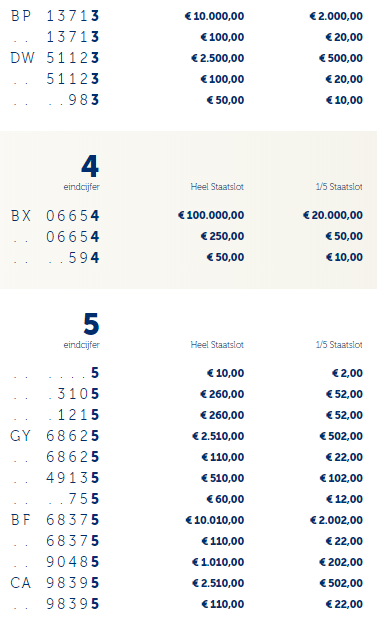The width and height of the screenshot is (378, 628).
Task: Click the large 4 eindcijfer heading
Action: point(90,166)
